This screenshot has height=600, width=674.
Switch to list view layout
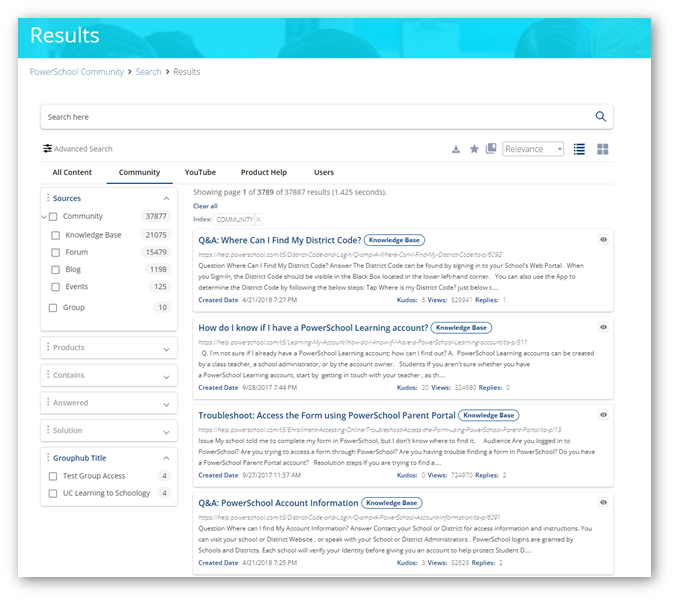tap(579, 149)
